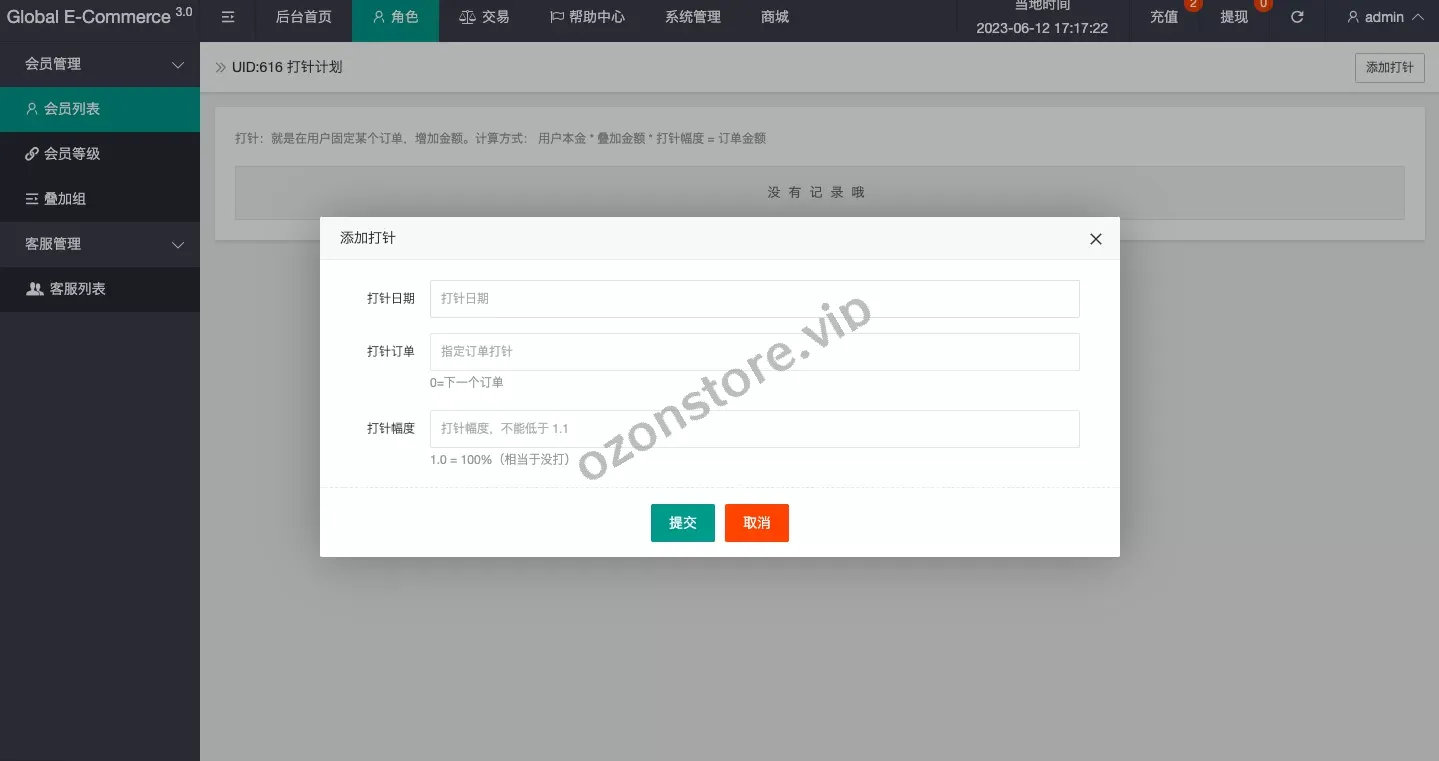Open 叠加组 in the sidebar
The width and height of the screenshot is (1439, 761).
coord(65,199)
